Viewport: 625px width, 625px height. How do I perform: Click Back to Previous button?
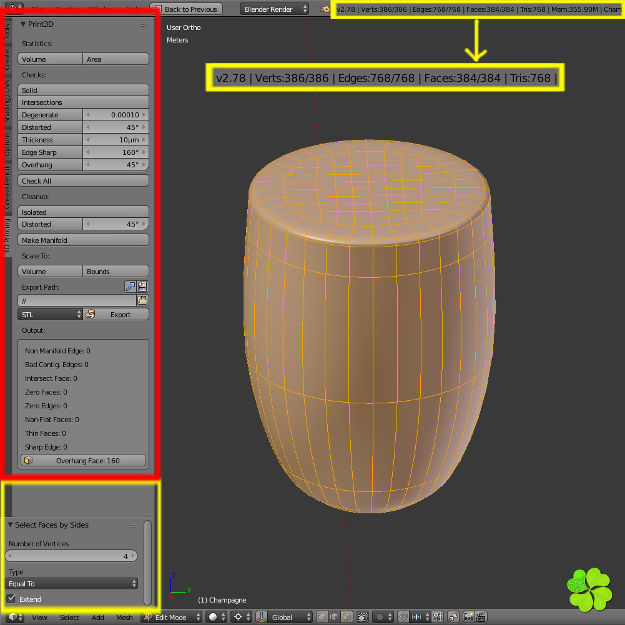187,9
